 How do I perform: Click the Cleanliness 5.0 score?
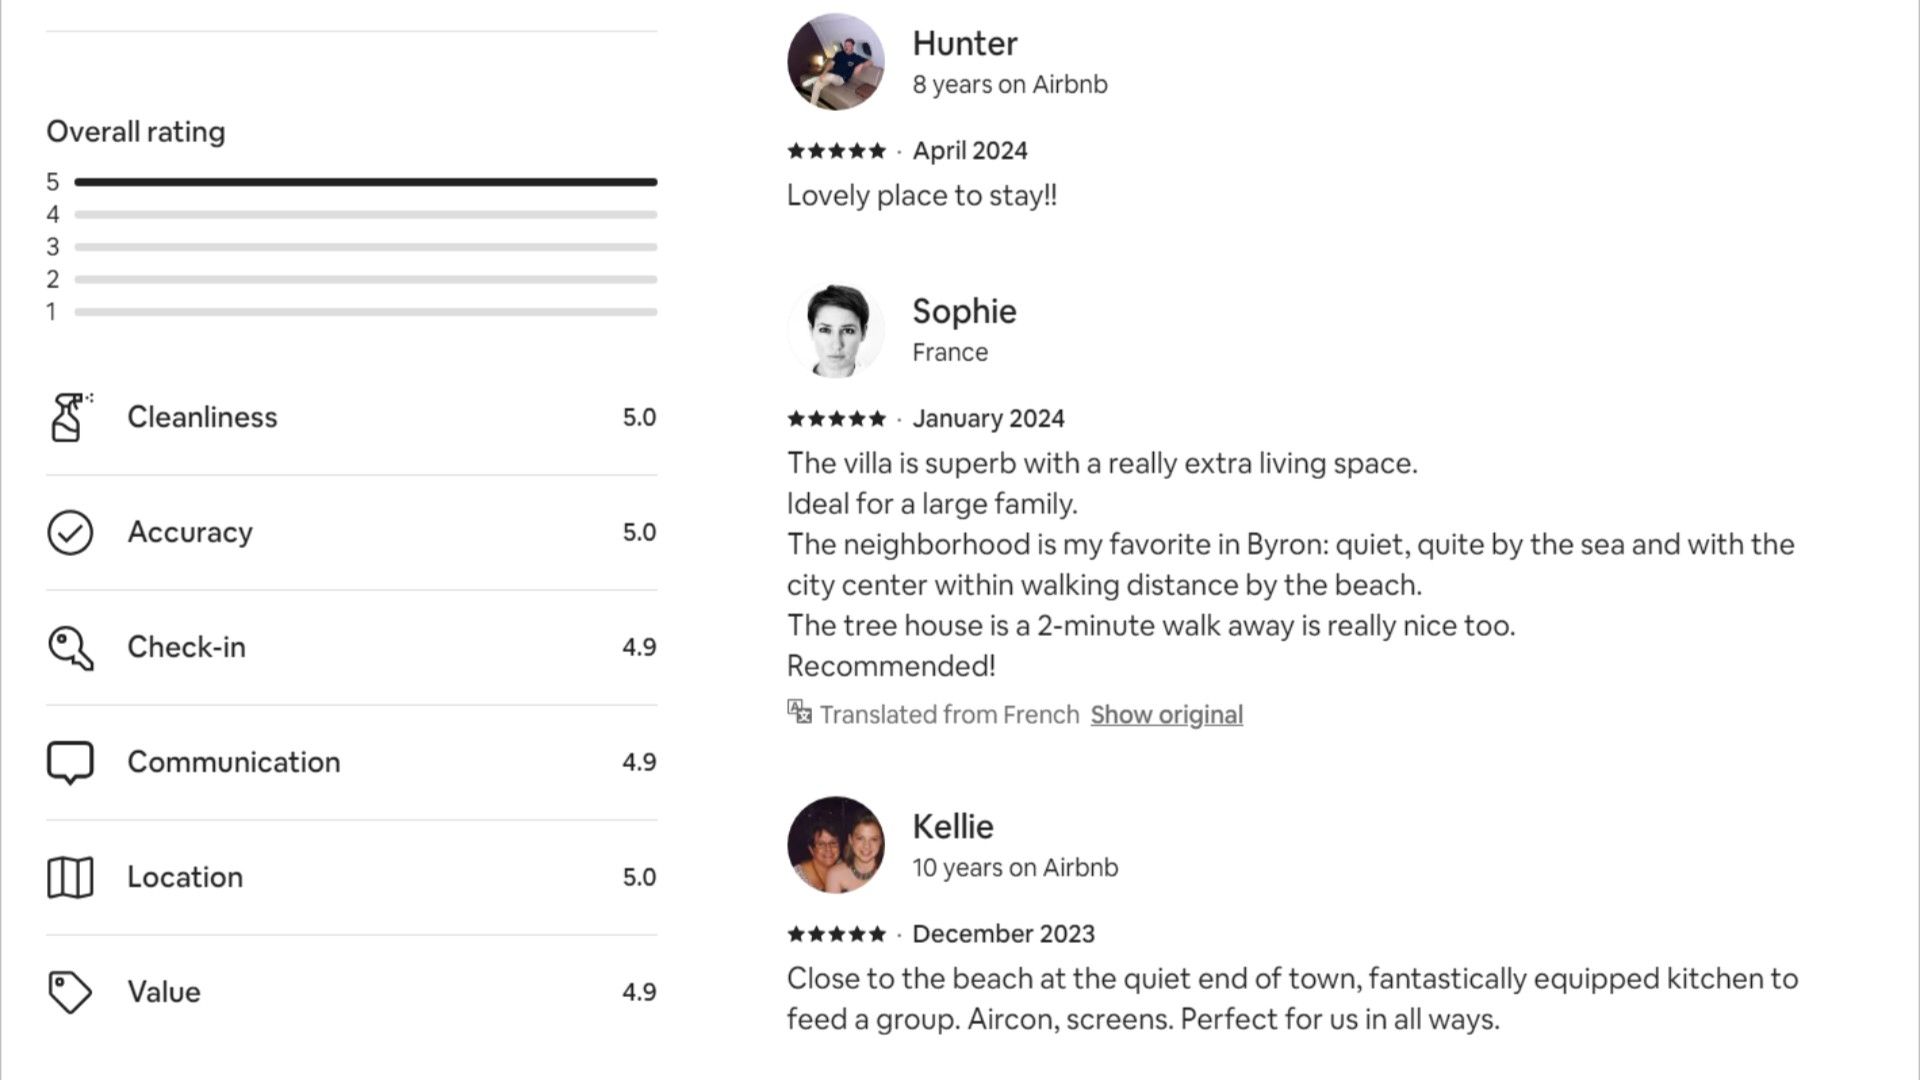(x=639, y=417)
